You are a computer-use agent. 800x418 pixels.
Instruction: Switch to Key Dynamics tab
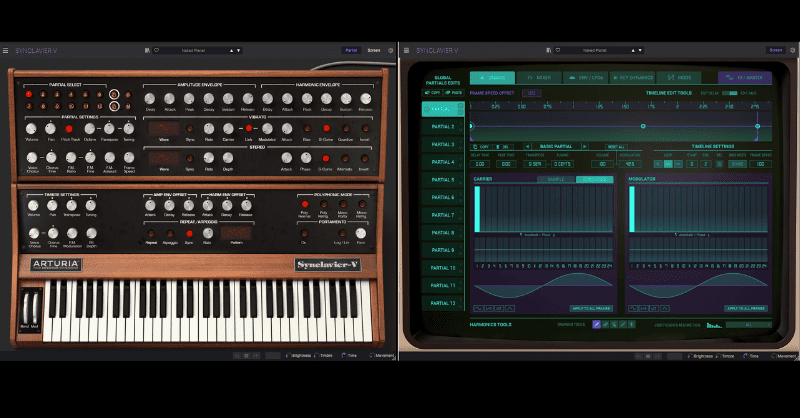tap(632, 78)
